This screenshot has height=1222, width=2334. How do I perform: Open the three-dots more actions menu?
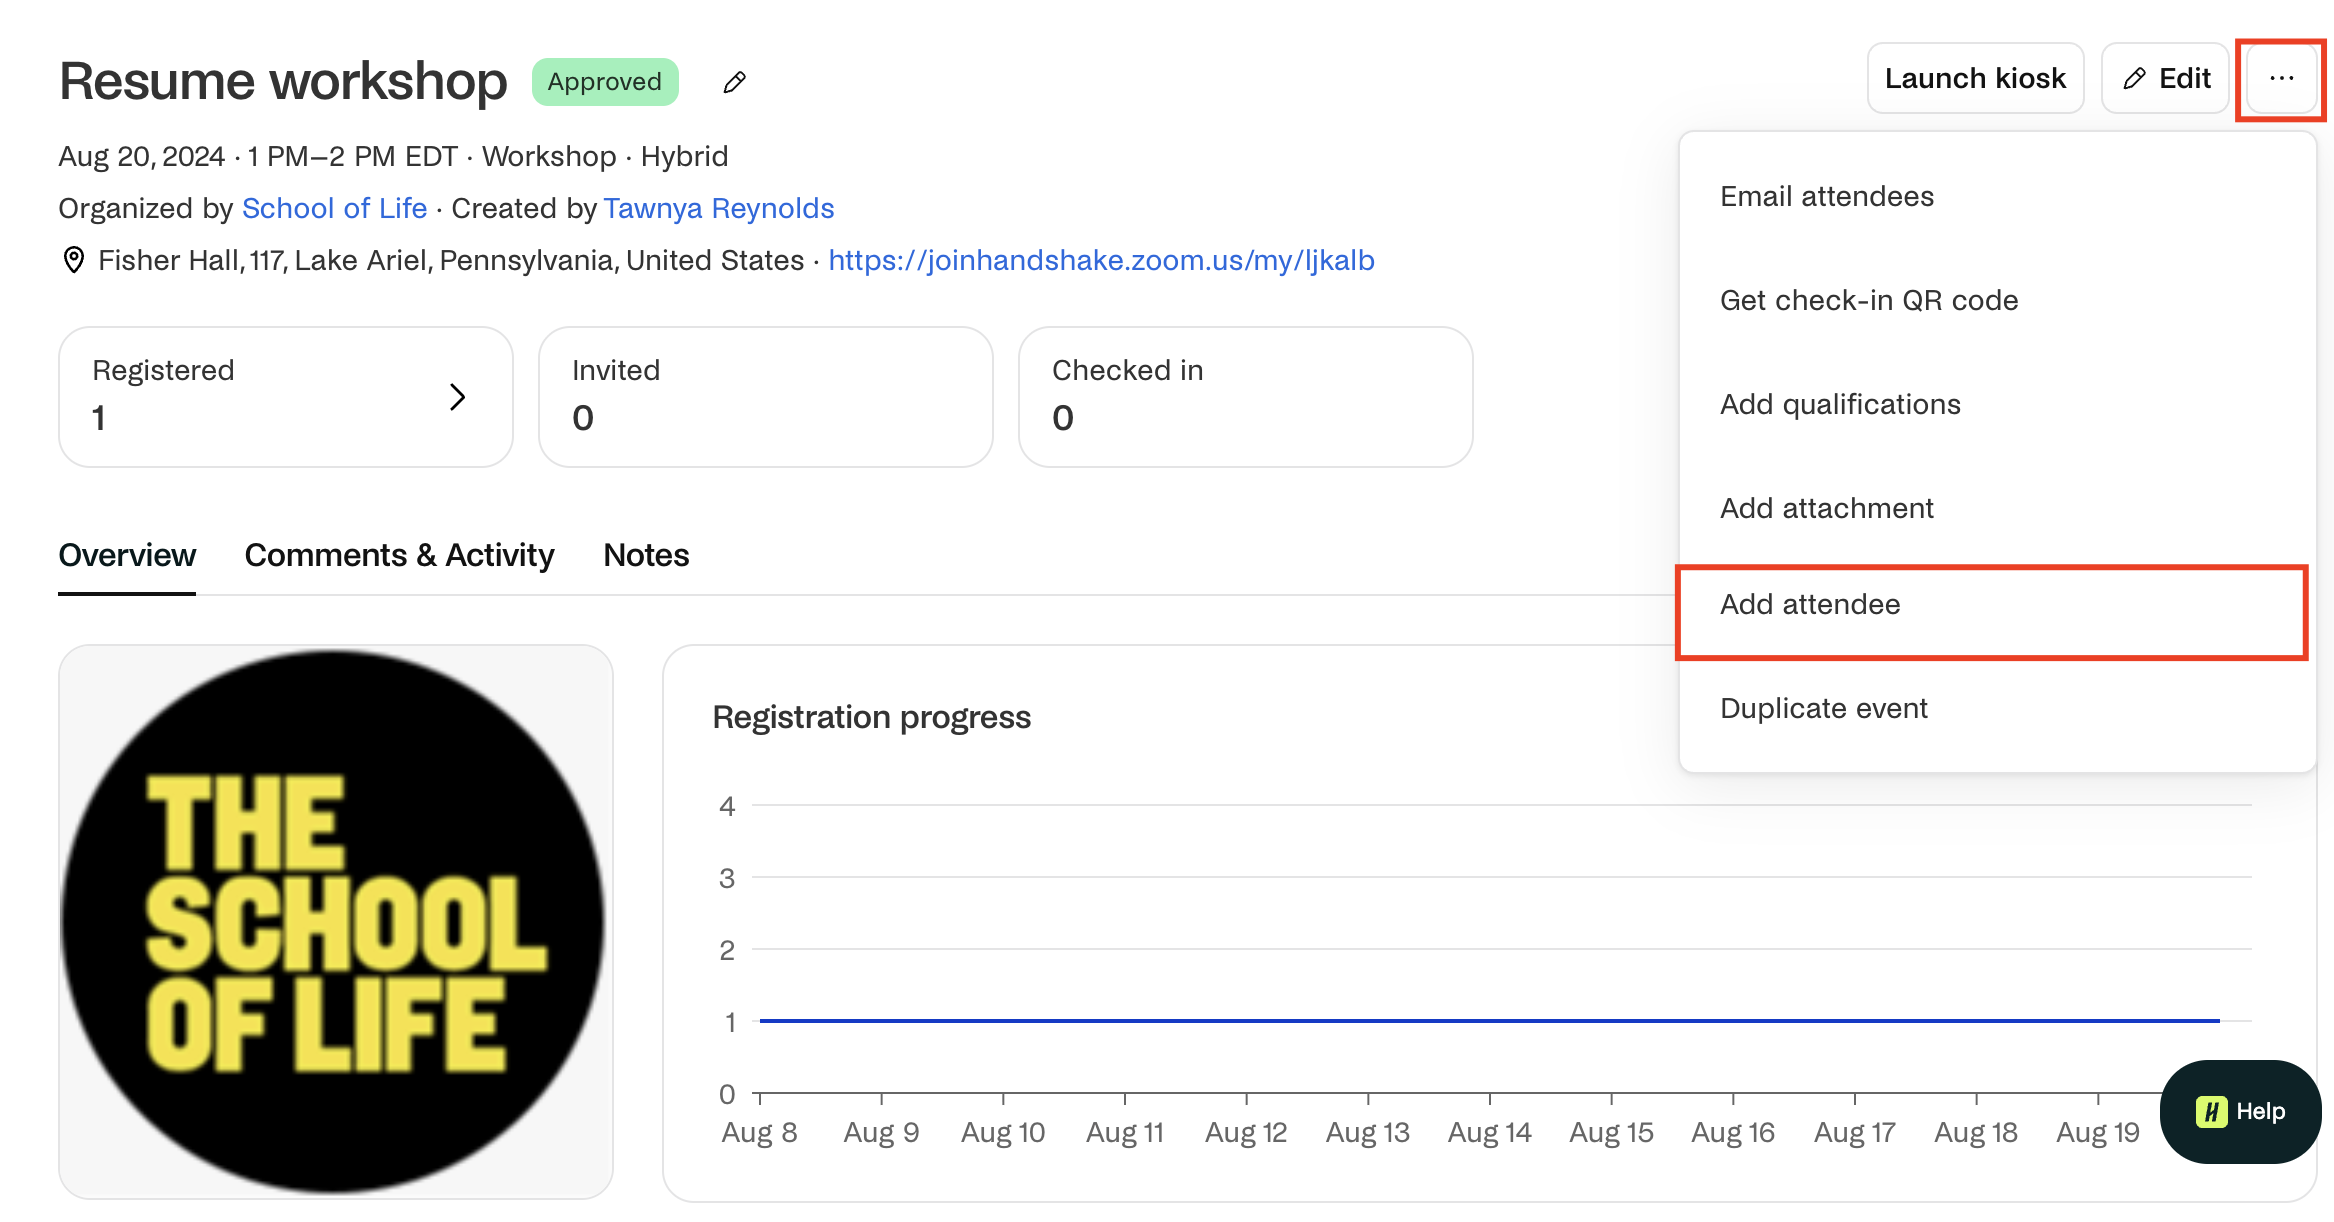pyautogui.click(x=2281, y=78)
